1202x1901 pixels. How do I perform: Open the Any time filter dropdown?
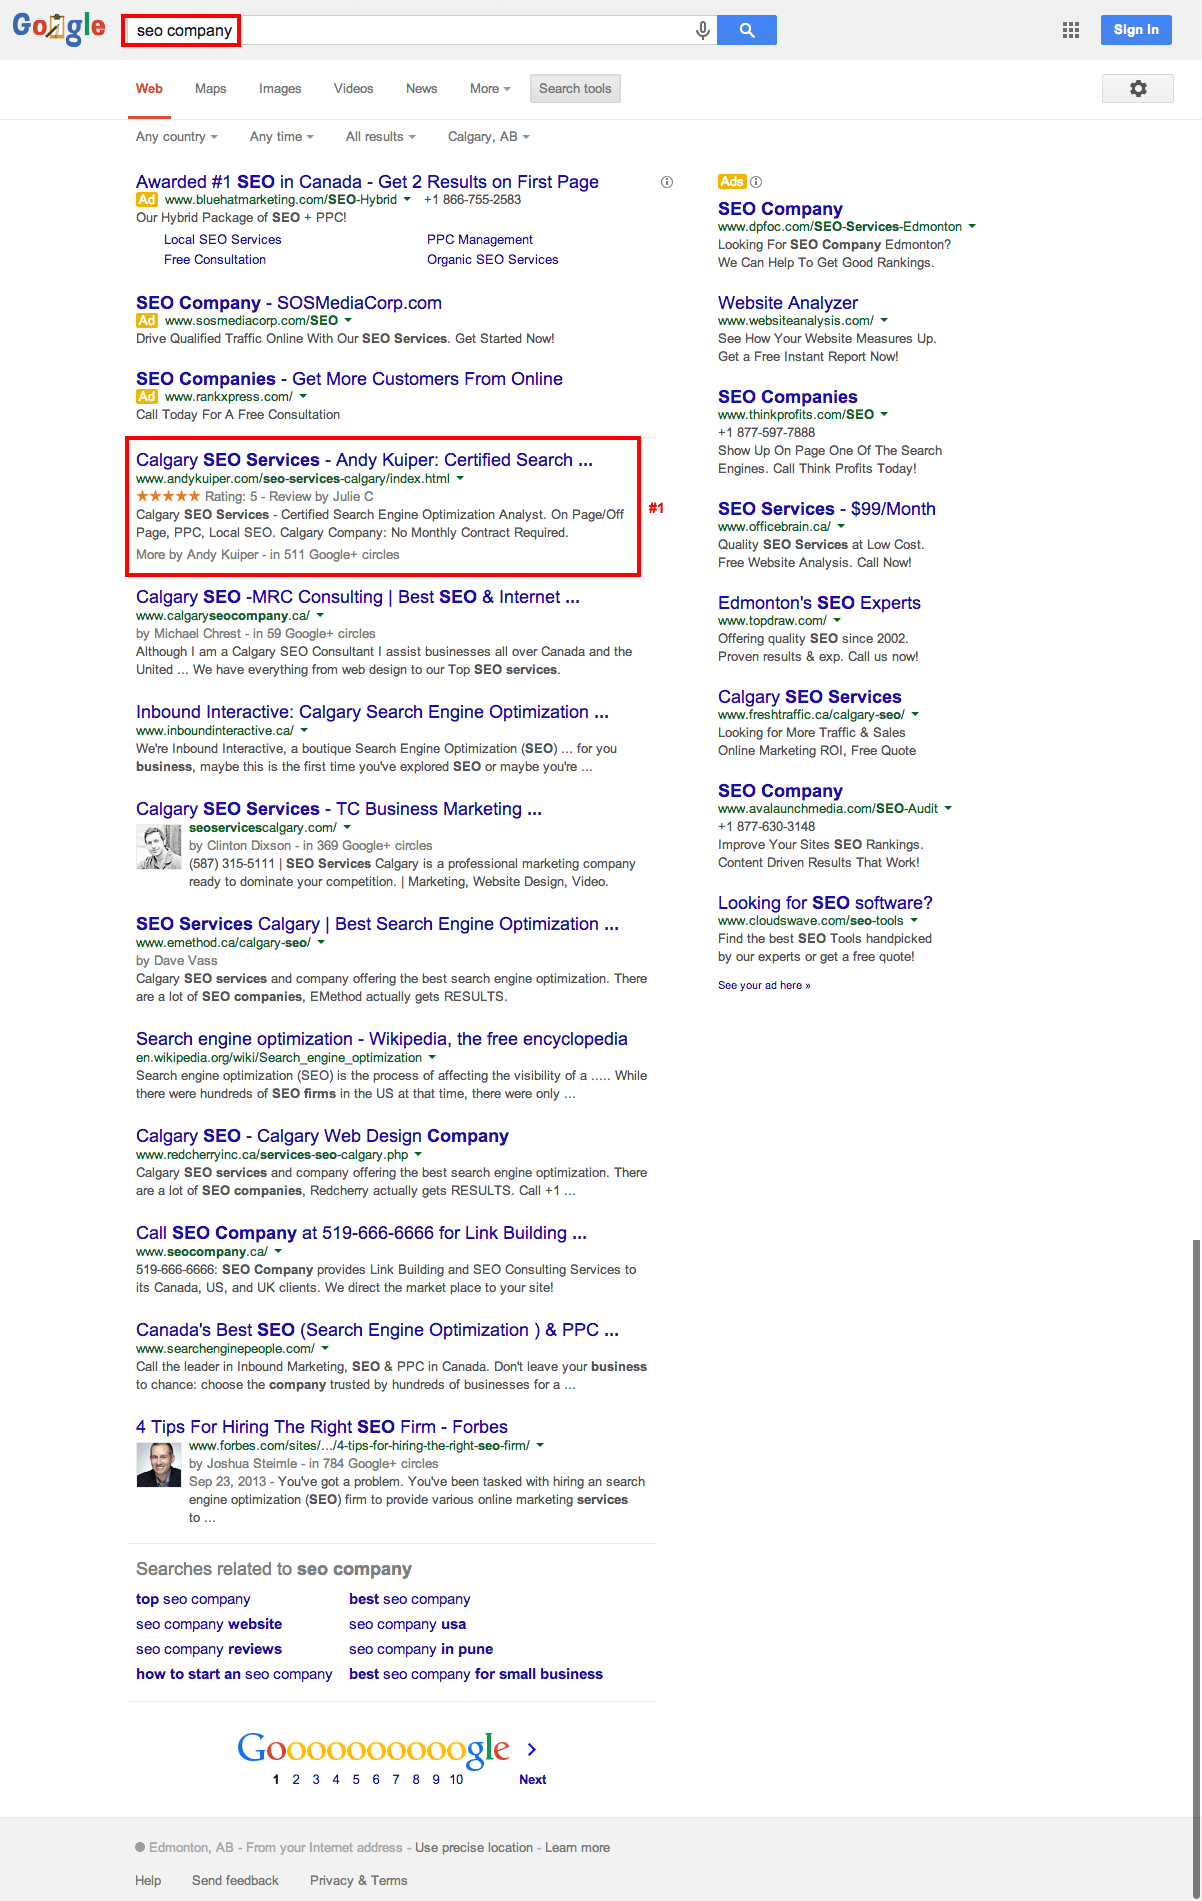coord(282,137)
